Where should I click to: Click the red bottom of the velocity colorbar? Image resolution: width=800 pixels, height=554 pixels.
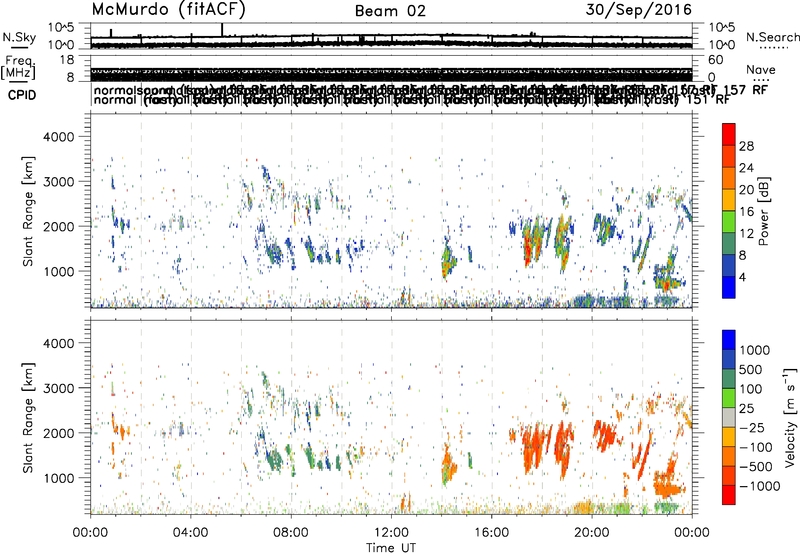coord(729,495)
